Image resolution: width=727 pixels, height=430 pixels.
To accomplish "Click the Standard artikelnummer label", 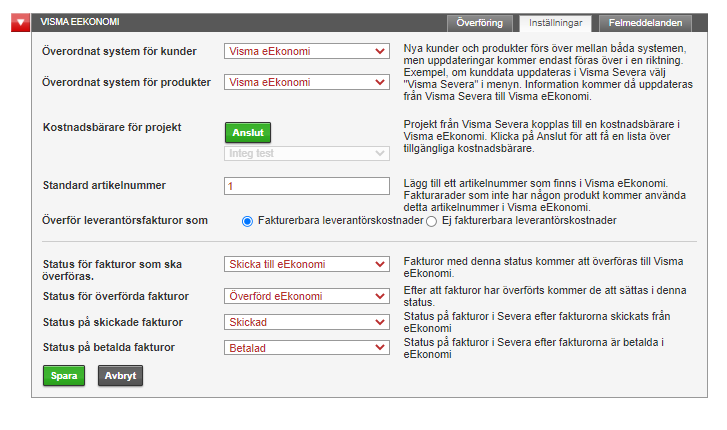I will [x=104, y=186].
